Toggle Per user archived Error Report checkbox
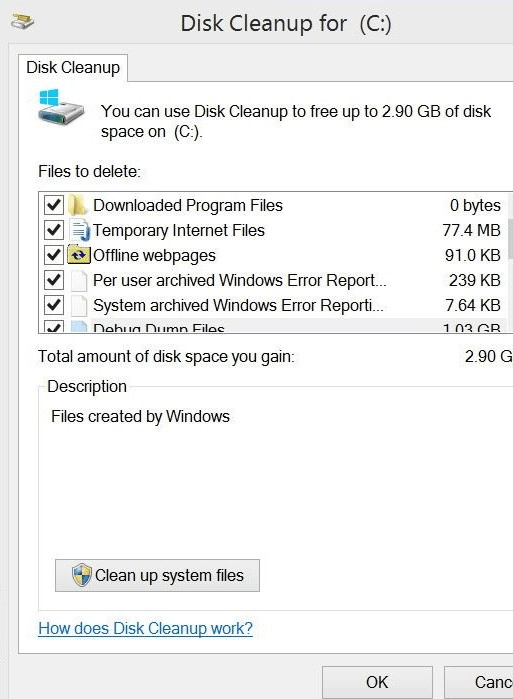 coord(54,280)
